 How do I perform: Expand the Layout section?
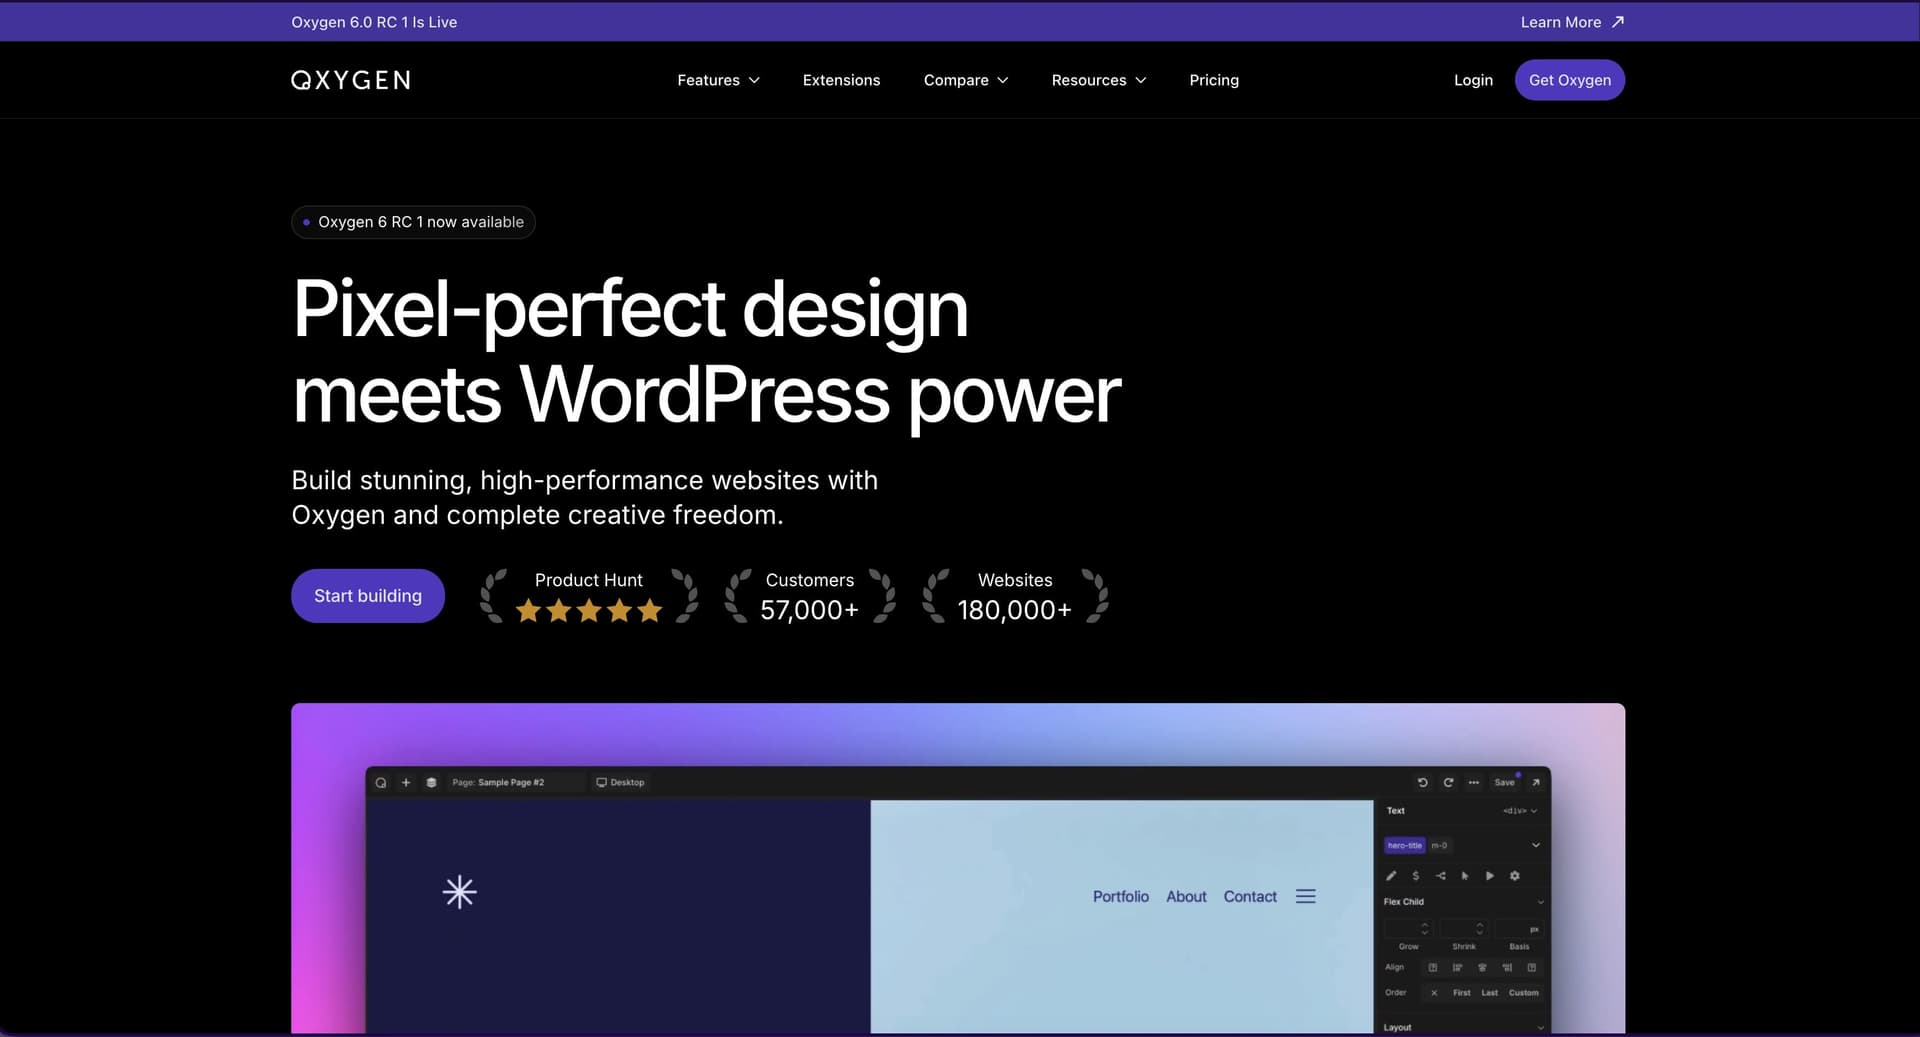point(1540,1028)
